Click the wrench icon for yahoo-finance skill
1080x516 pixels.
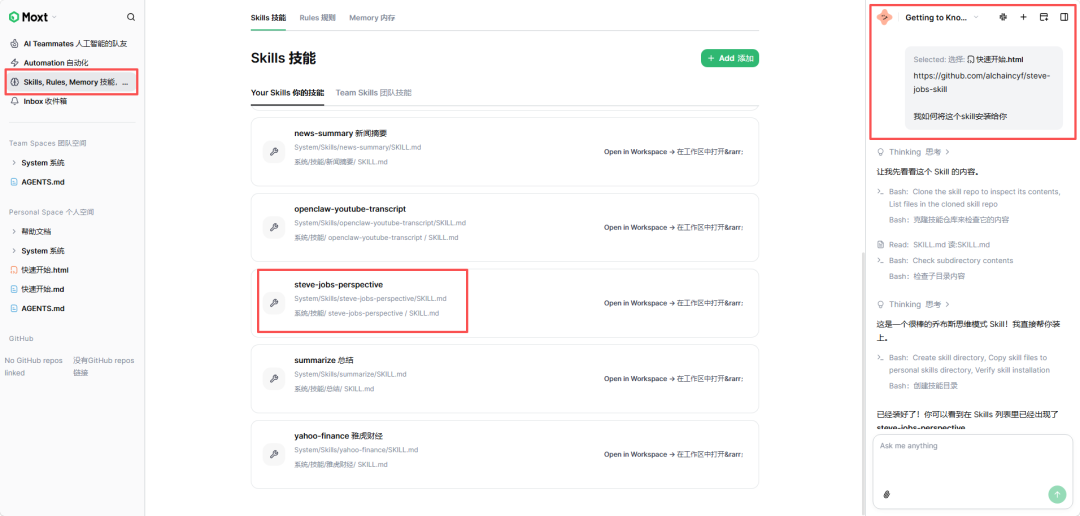click(x=273, y=455)
